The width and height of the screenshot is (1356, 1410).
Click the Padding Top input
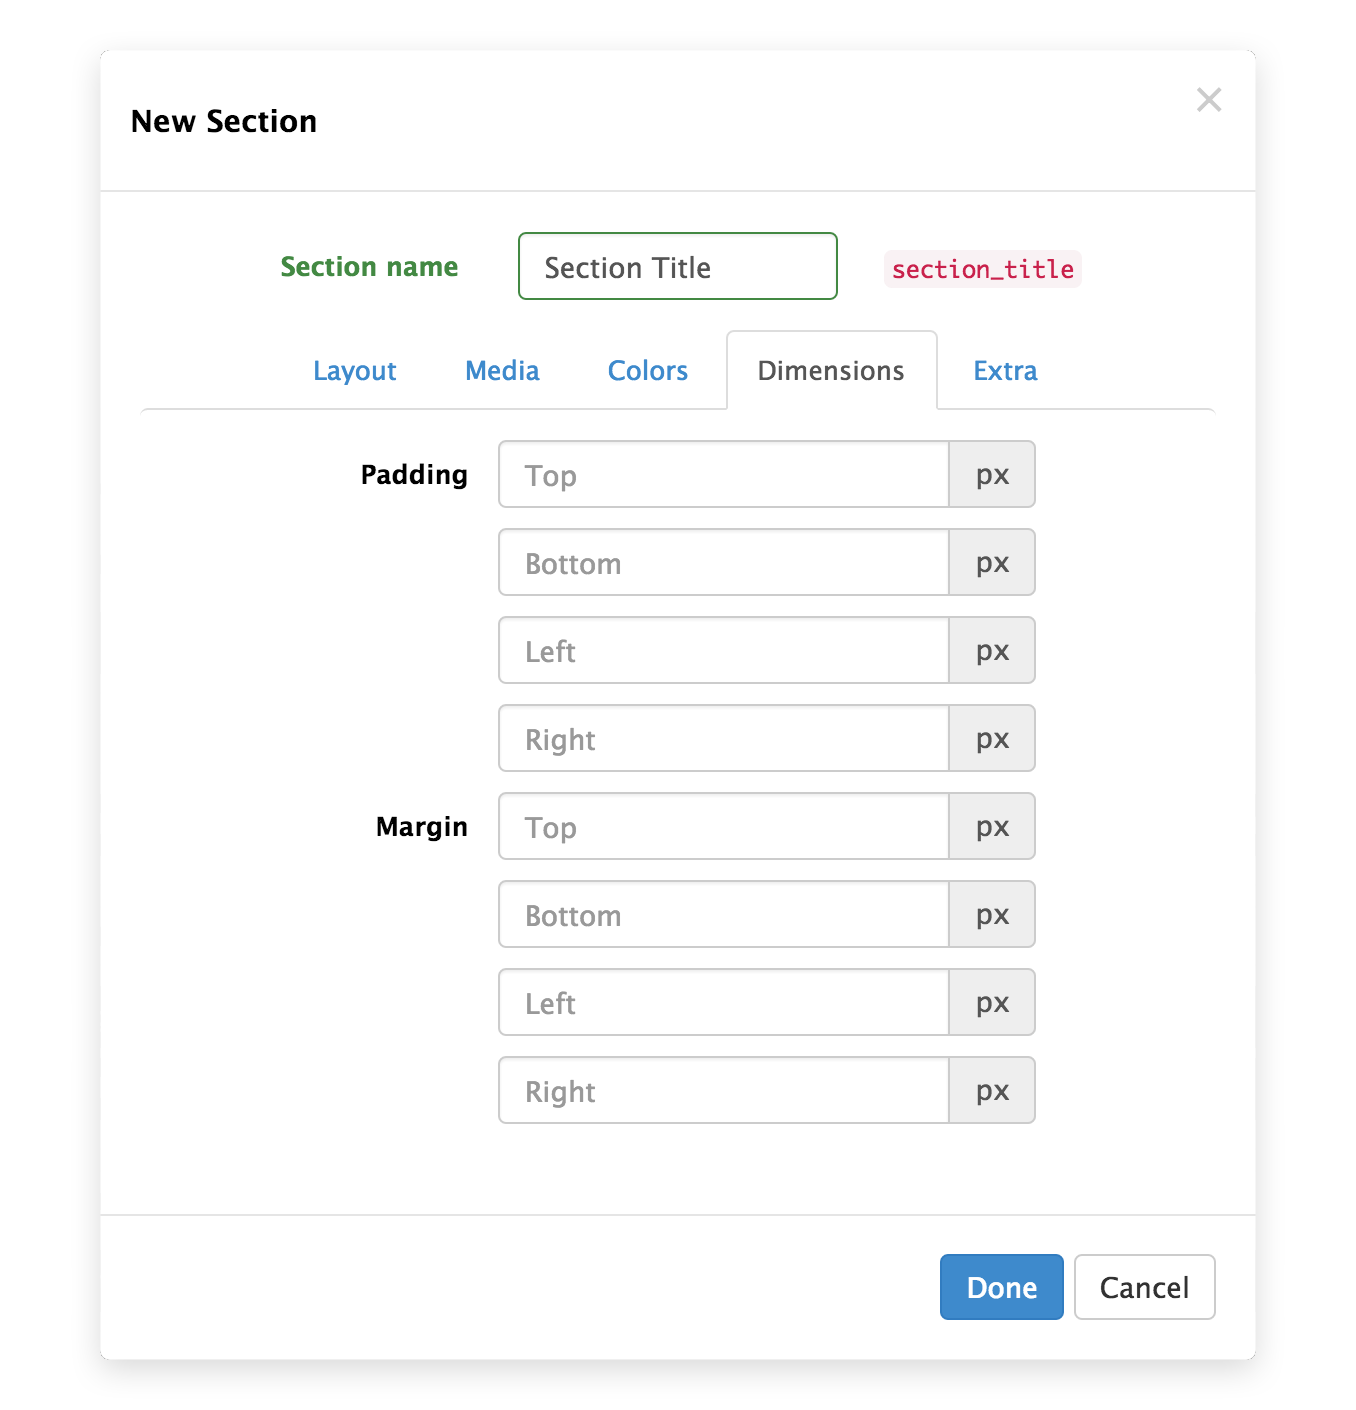(724, 475)
